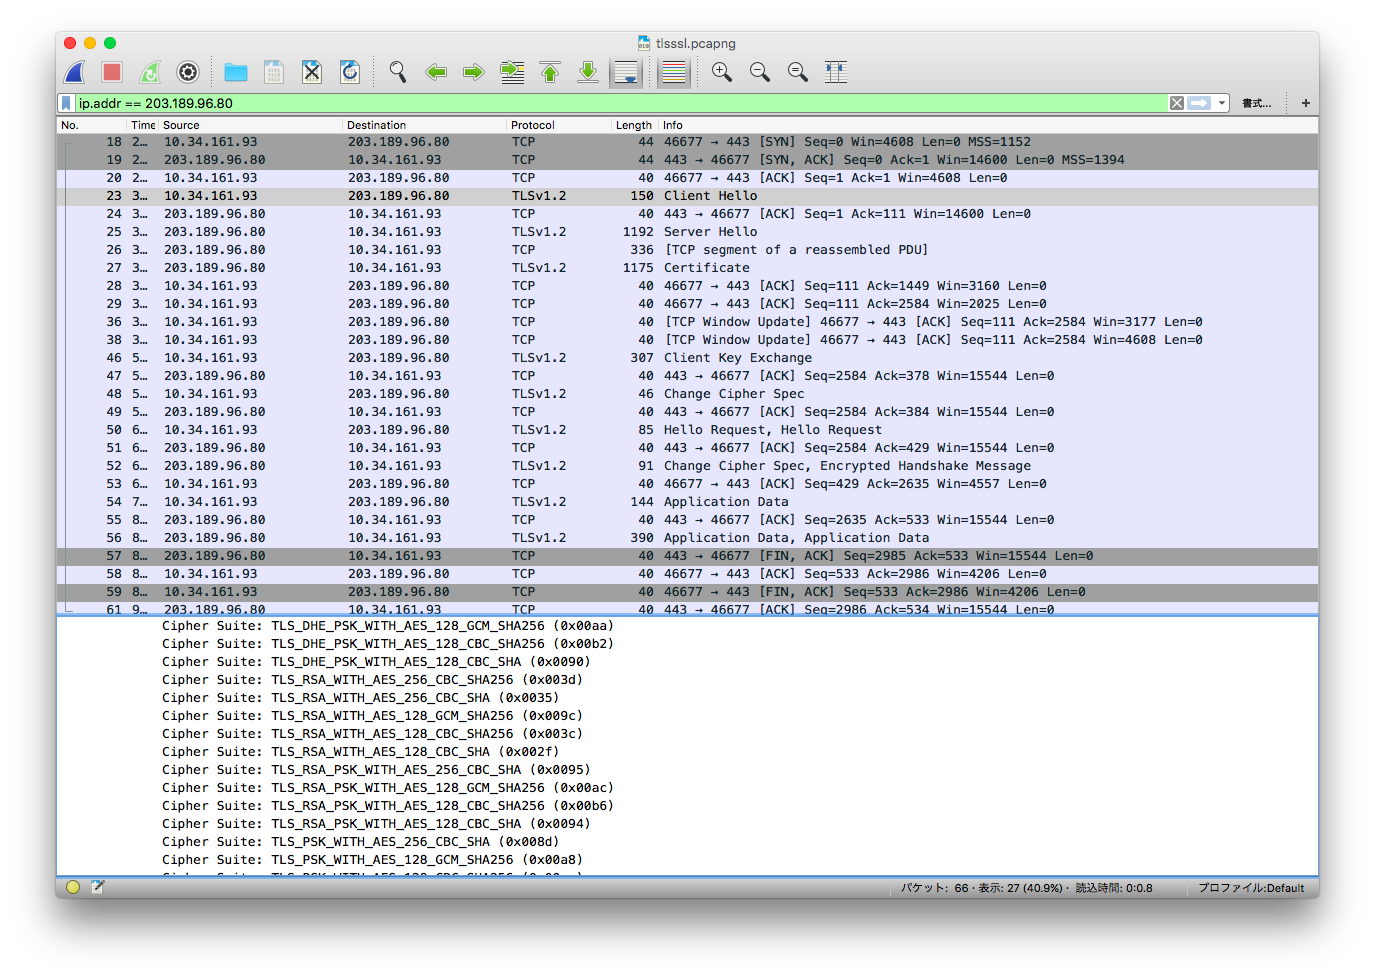The image size is (1375, 978).
Task: Zoom in on the packet text
Action: coord(722,72)
